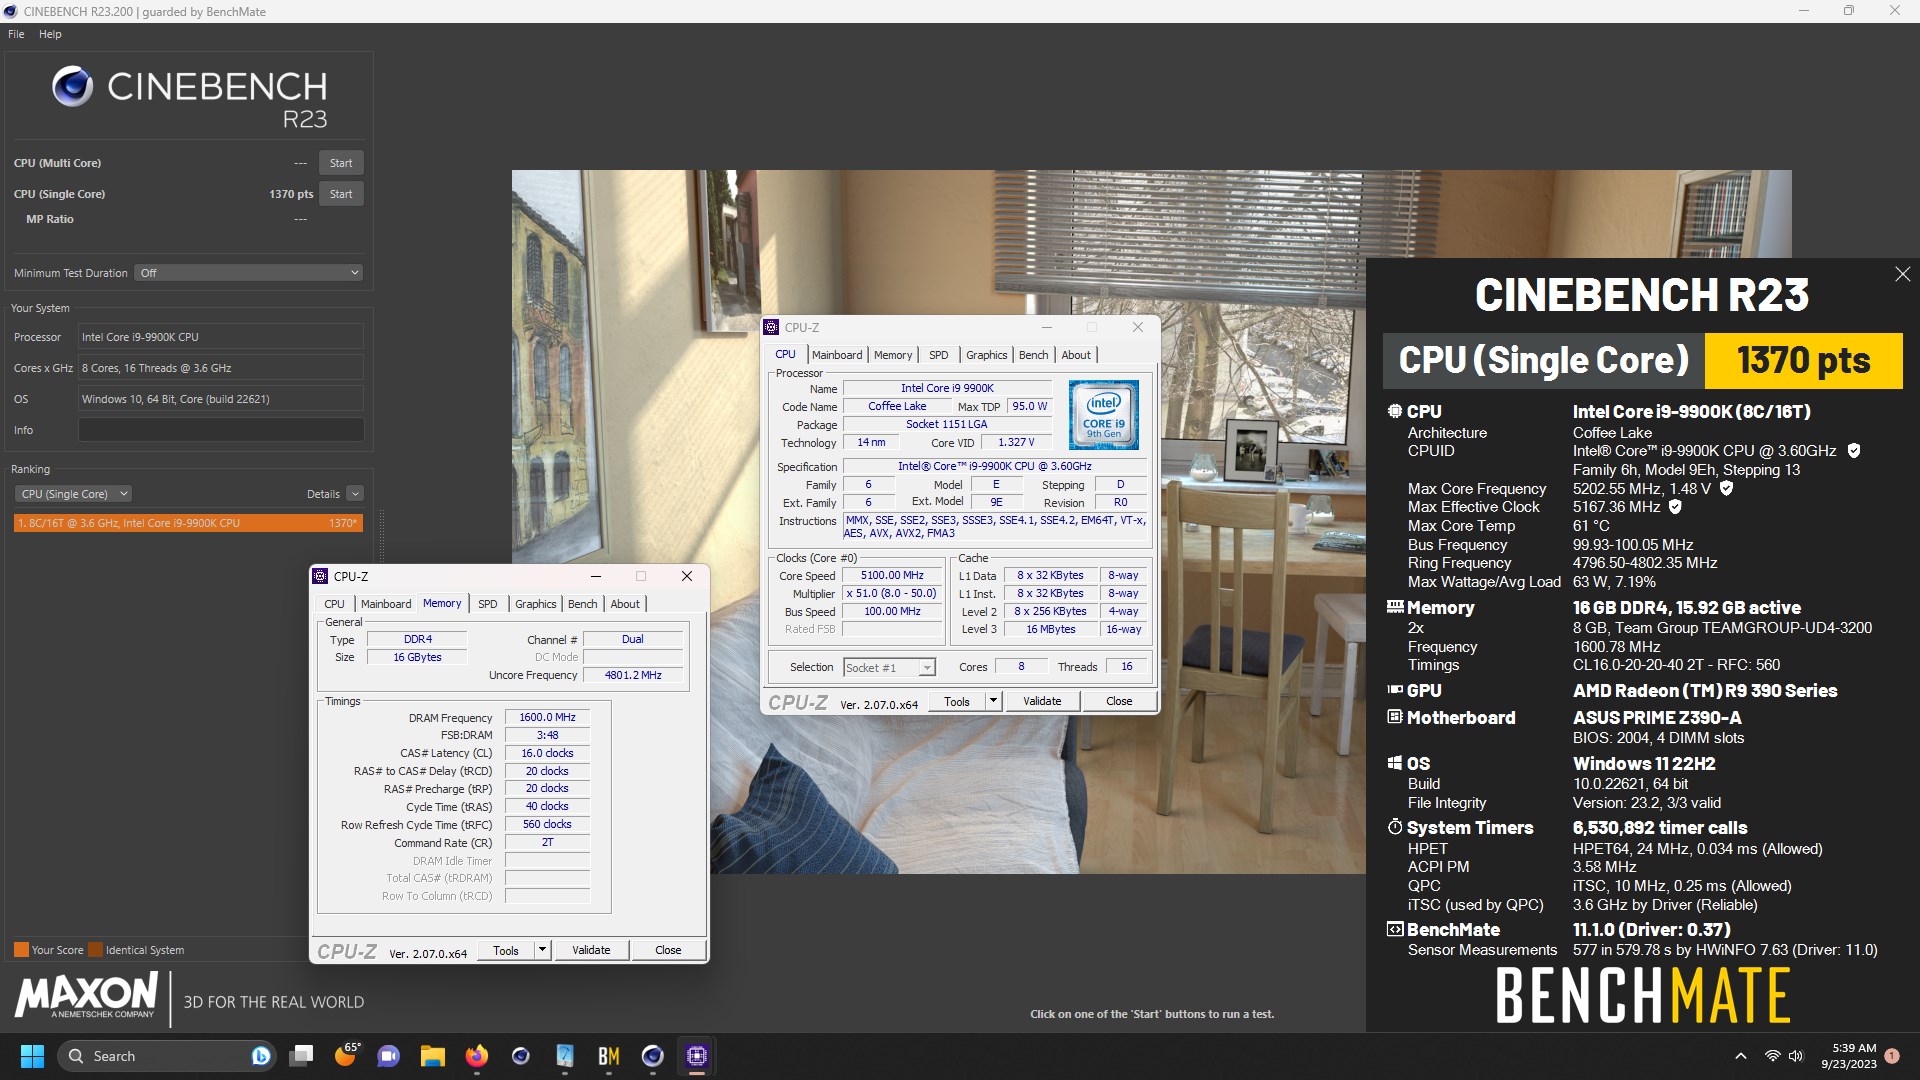Click CPU-Z icon in upper window title bar
The image size is (1920, 1080).
tap(771, 327)
